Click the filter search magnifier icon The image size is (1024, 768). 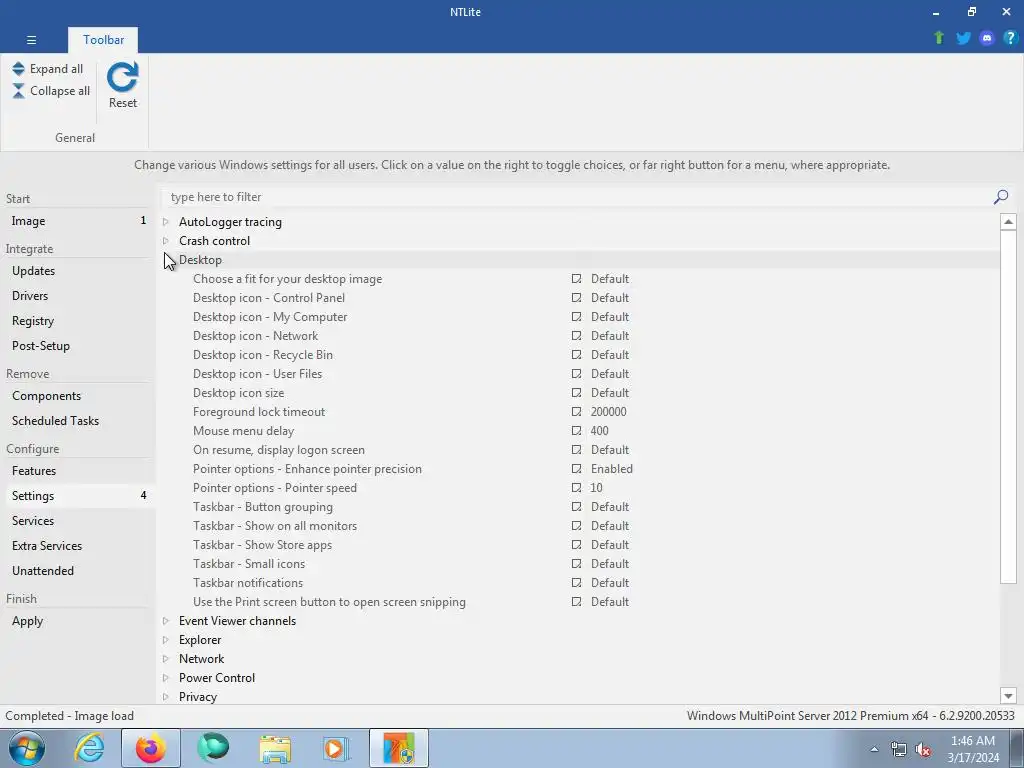(1000, 197)
